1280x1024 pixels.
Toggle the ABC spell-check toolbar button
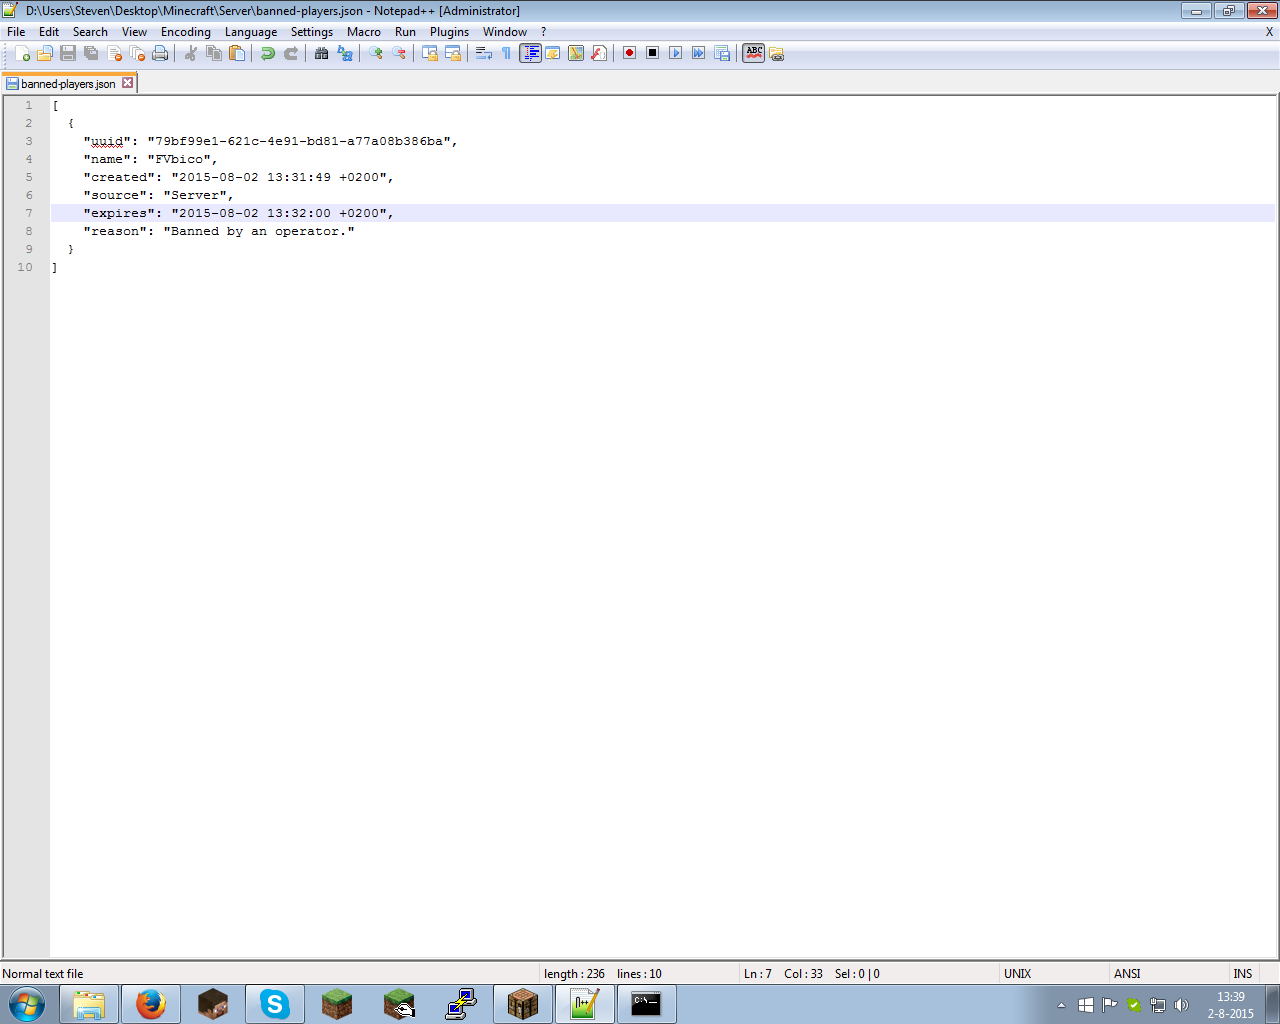[x=754, y=53]
